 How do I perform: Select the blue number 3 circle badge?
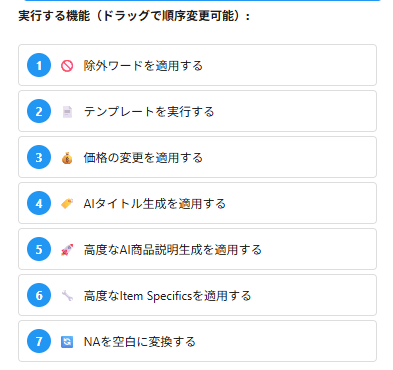click(39, 157)
